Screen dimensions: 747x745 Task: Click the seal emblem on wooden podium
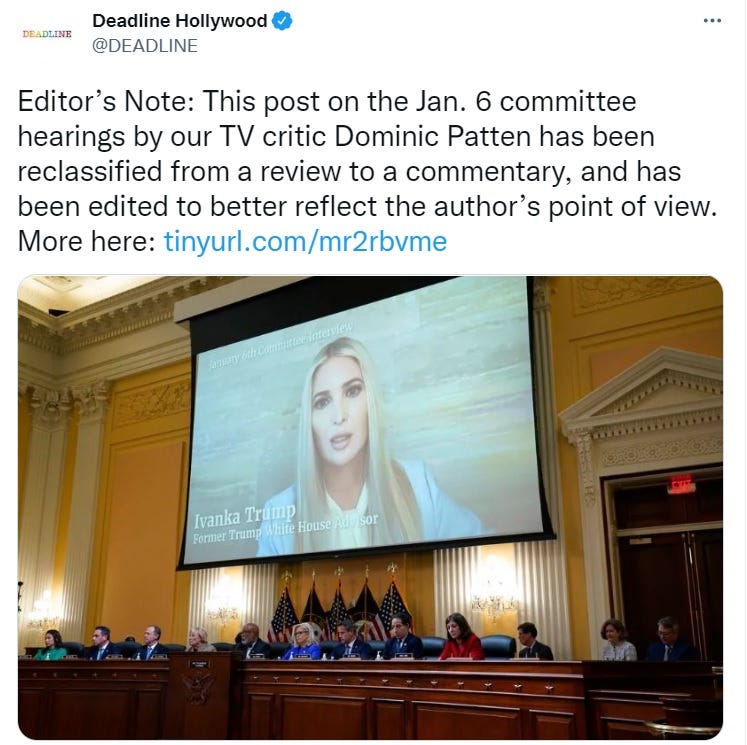[198, 690]
